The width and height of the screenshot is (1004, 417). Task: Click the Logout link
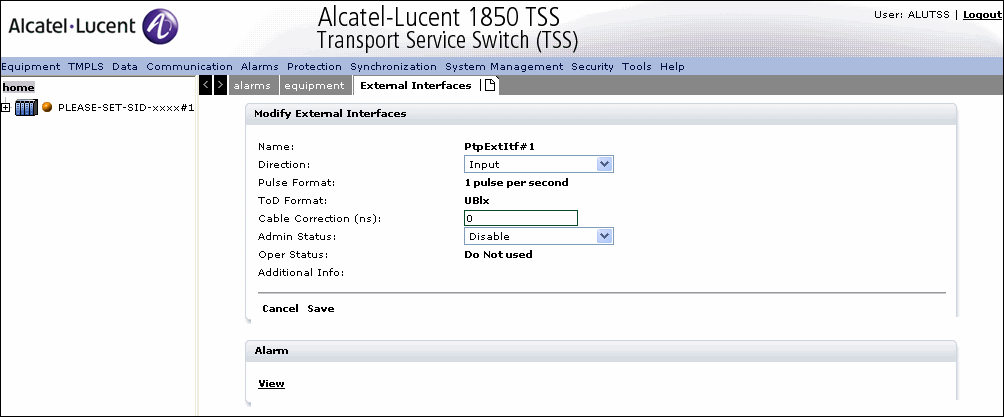tap(982, 15)
